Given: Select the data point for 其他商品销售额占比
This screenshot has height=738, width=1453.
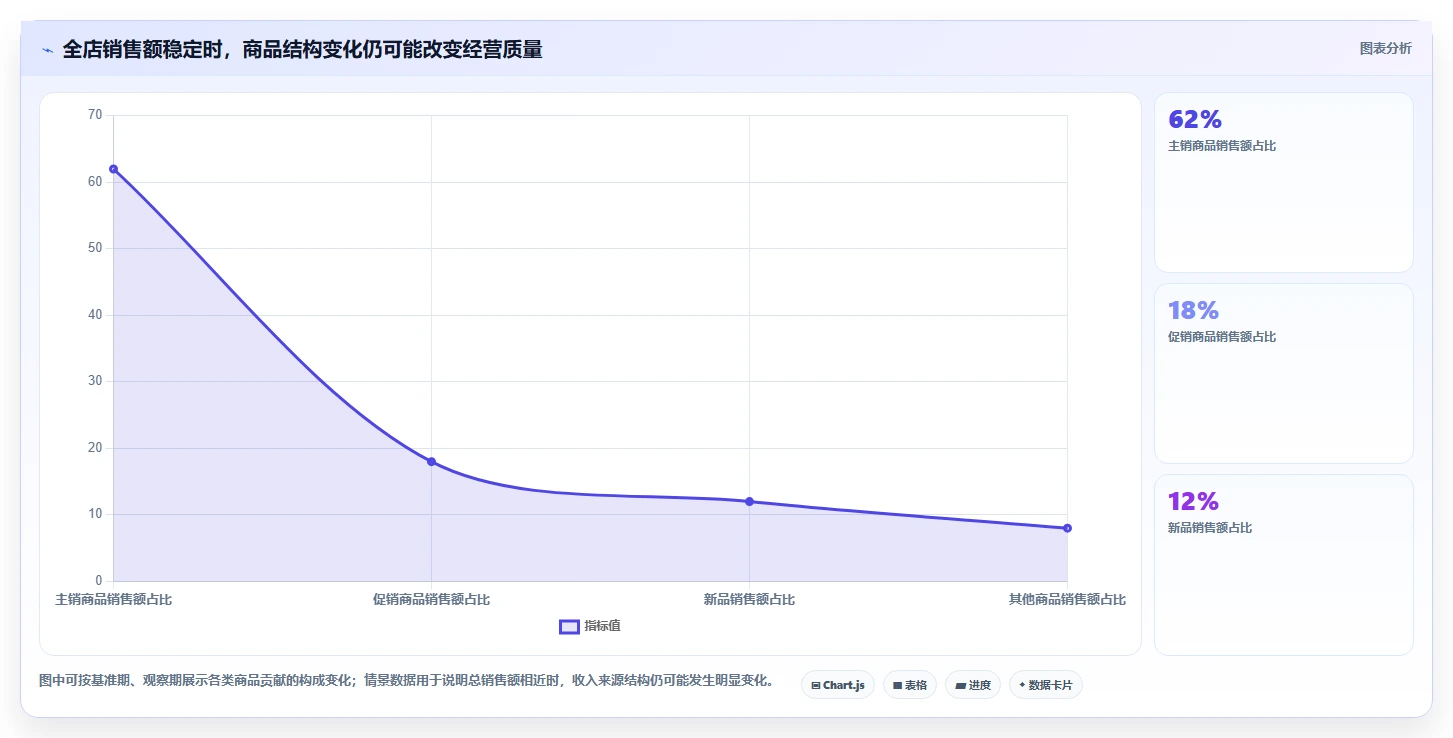Looking at the screenshot, I should click(1067, 528).
